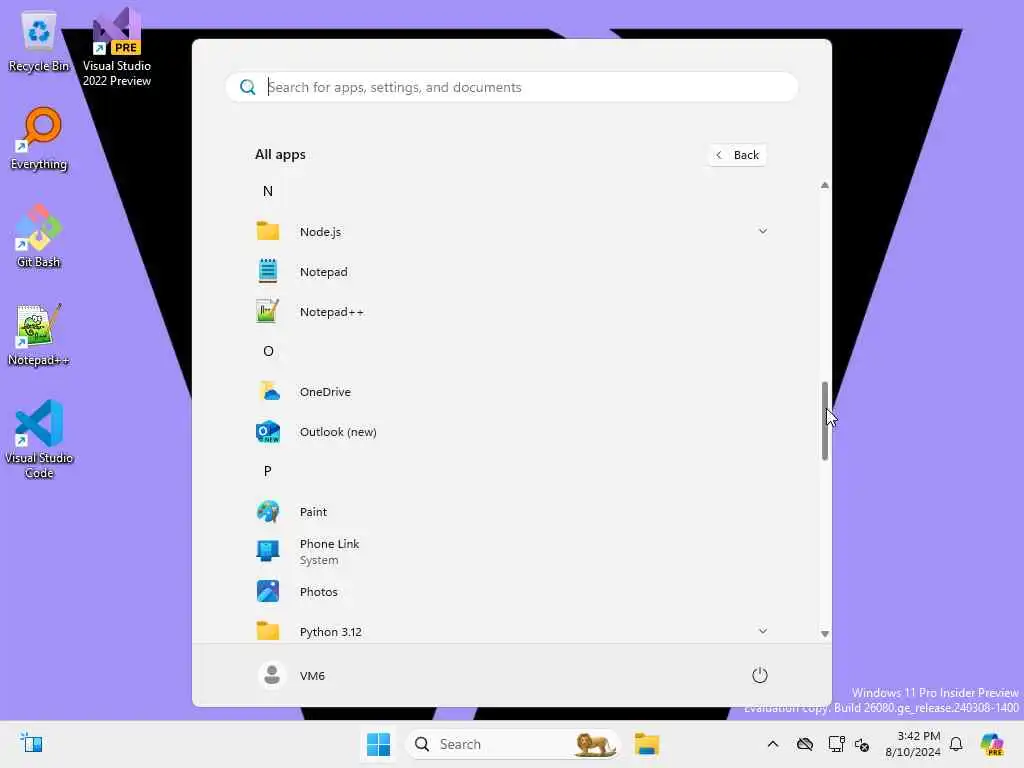The width and height of the screenshot is (1024, 768).
Task: Select the Notepad++ desktop shortcut
Action: [39, 334]
